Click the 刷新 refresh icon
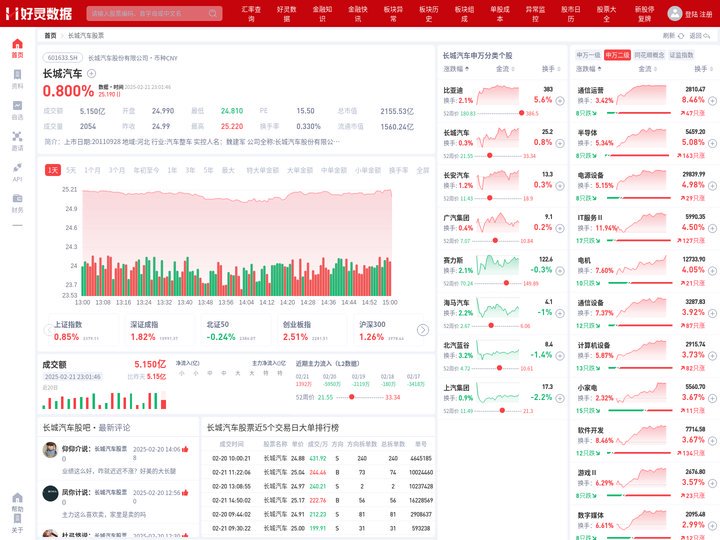 [681, 36]
